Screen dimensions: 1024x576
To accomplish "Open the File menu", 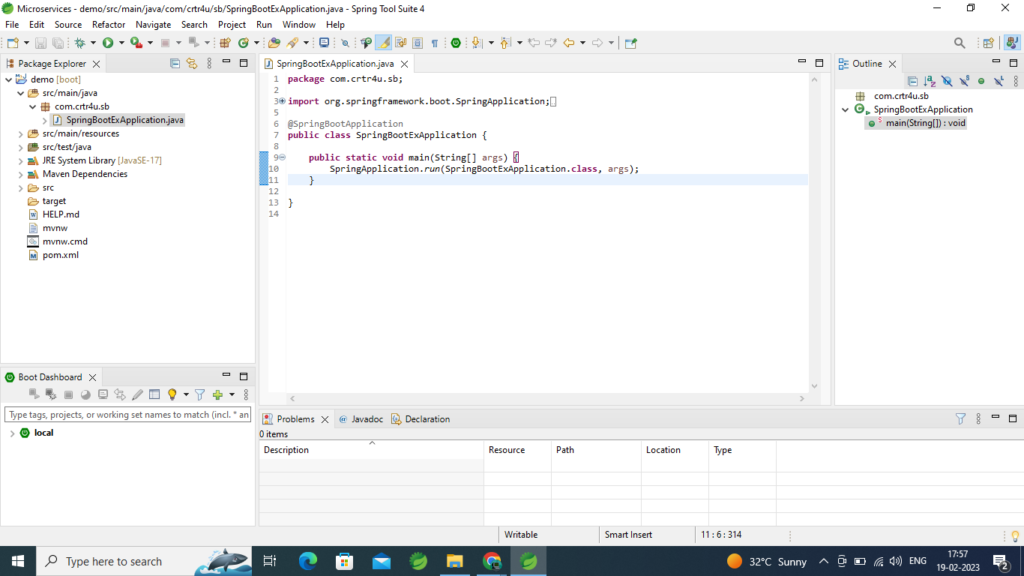I will click(x=12, y=25).
